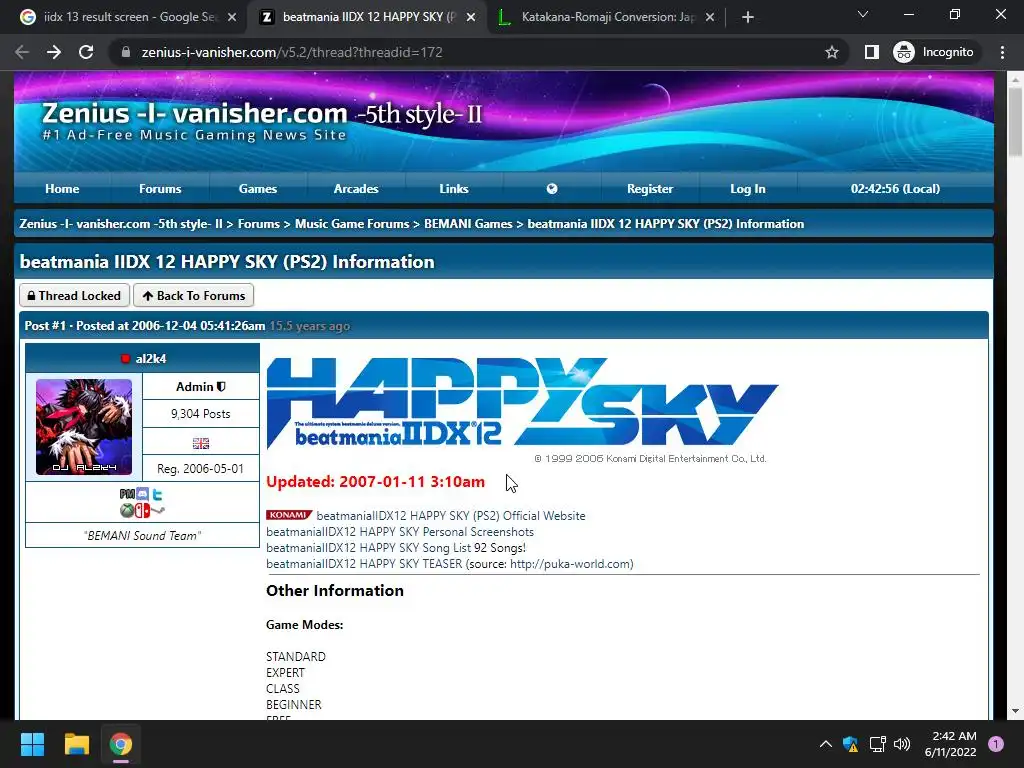Image resolution: width=1024 pixels, height=768 pixels.
Task: Open al2k4's Nintendo Switch icon
Action: 142,510
